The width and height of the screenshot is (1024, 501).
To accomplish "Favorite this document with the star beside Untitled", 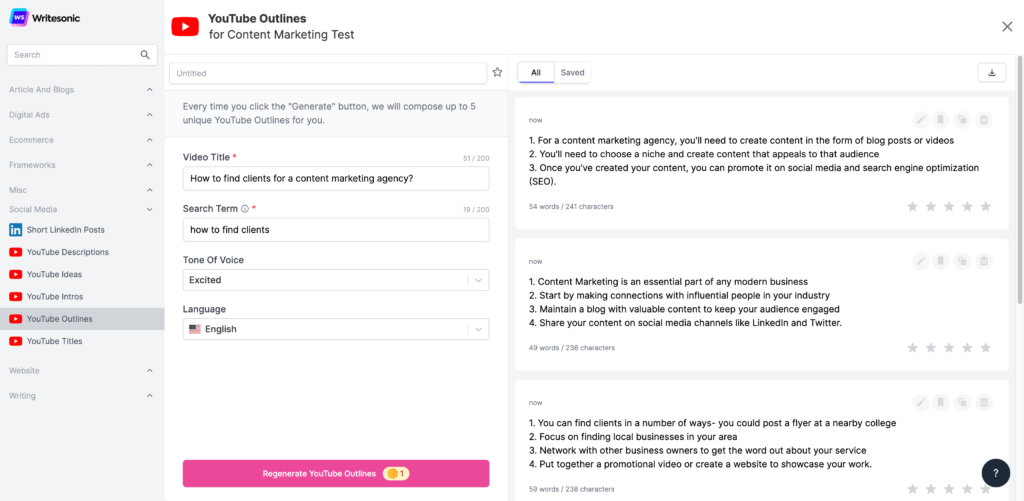I will tap(498, 73).
